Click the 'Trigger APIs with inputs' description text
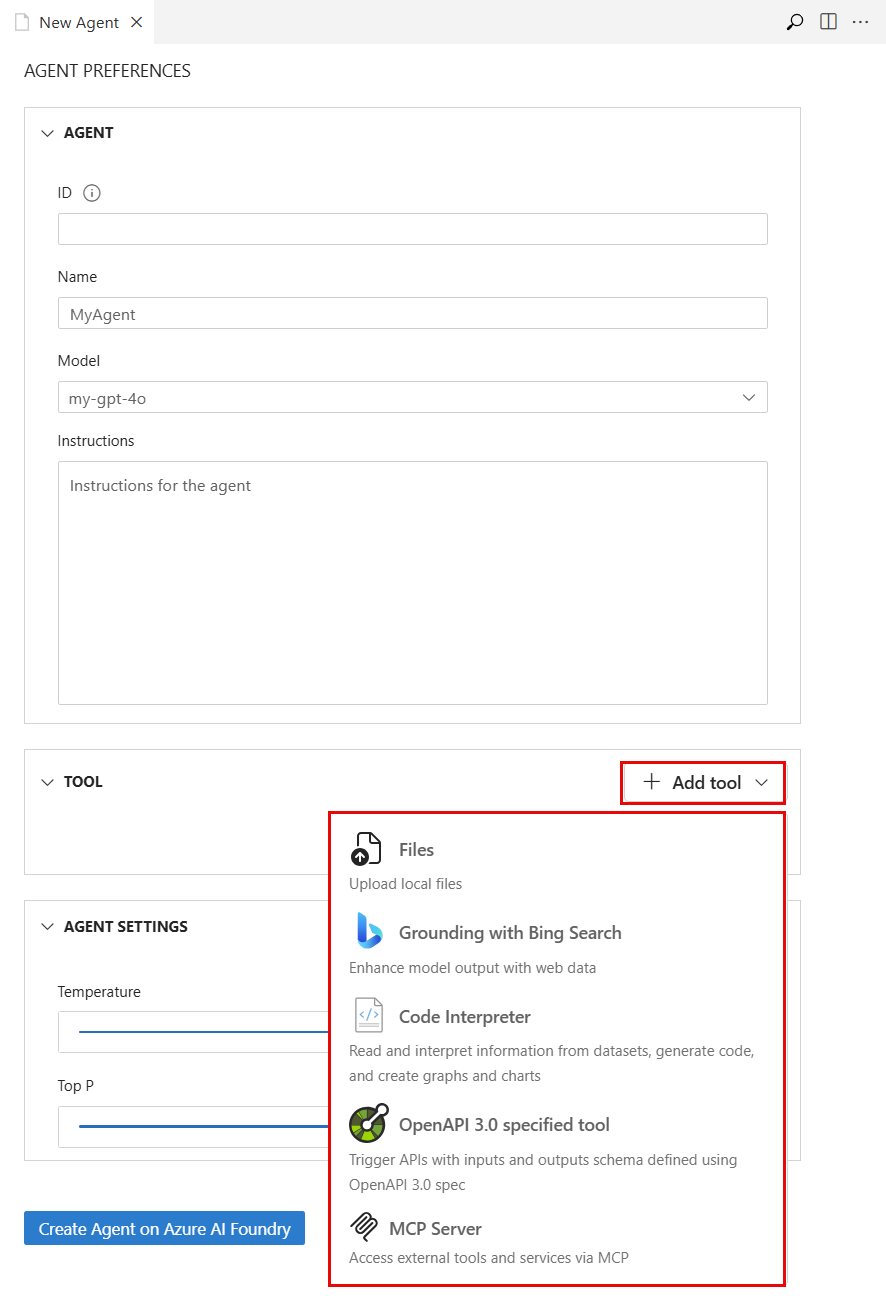The height and width of the screenshot is (1309, 886). pyautogui.click(x=543, y=1172)
